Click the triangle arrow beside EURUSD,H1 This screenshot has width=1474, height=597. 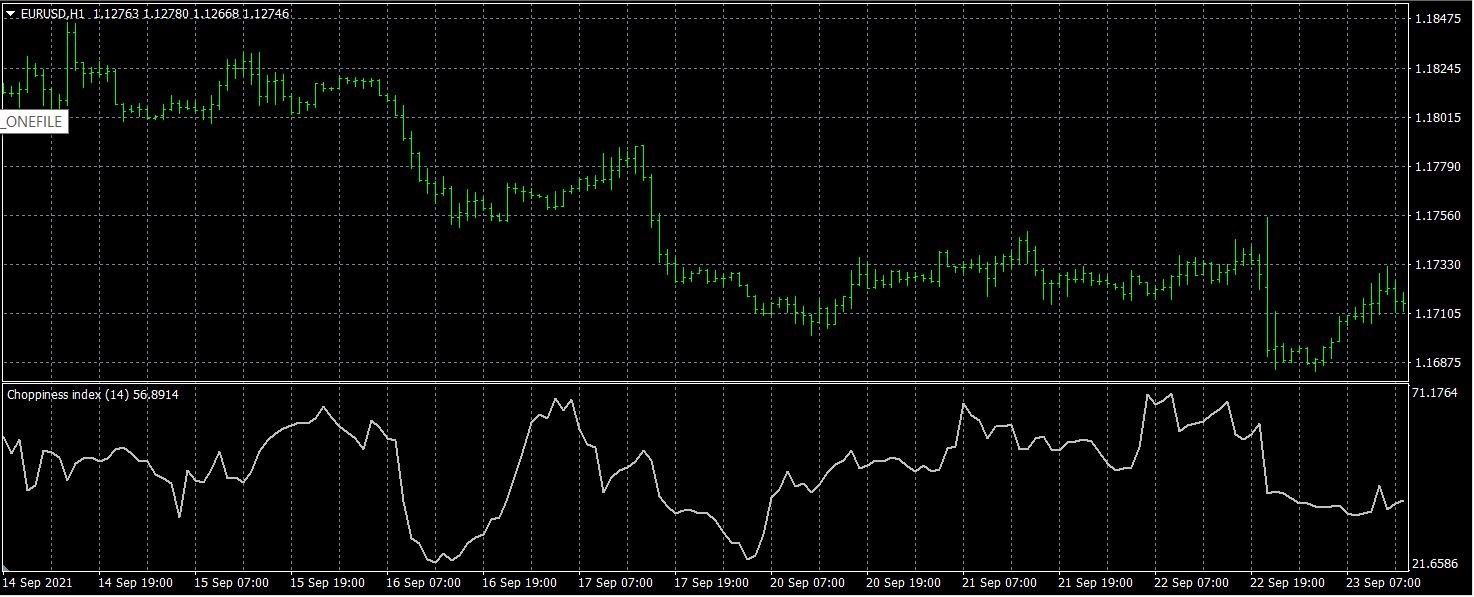coord(10,14)
